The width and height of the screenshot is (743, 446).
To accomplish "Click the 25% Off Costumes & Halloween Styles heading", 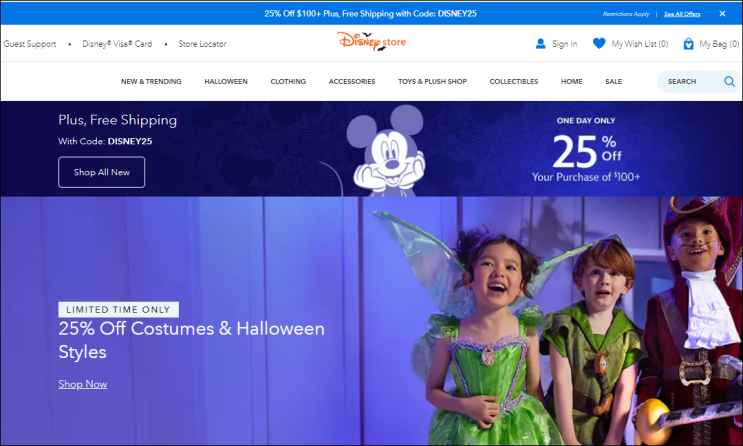I will click(191, 340).
